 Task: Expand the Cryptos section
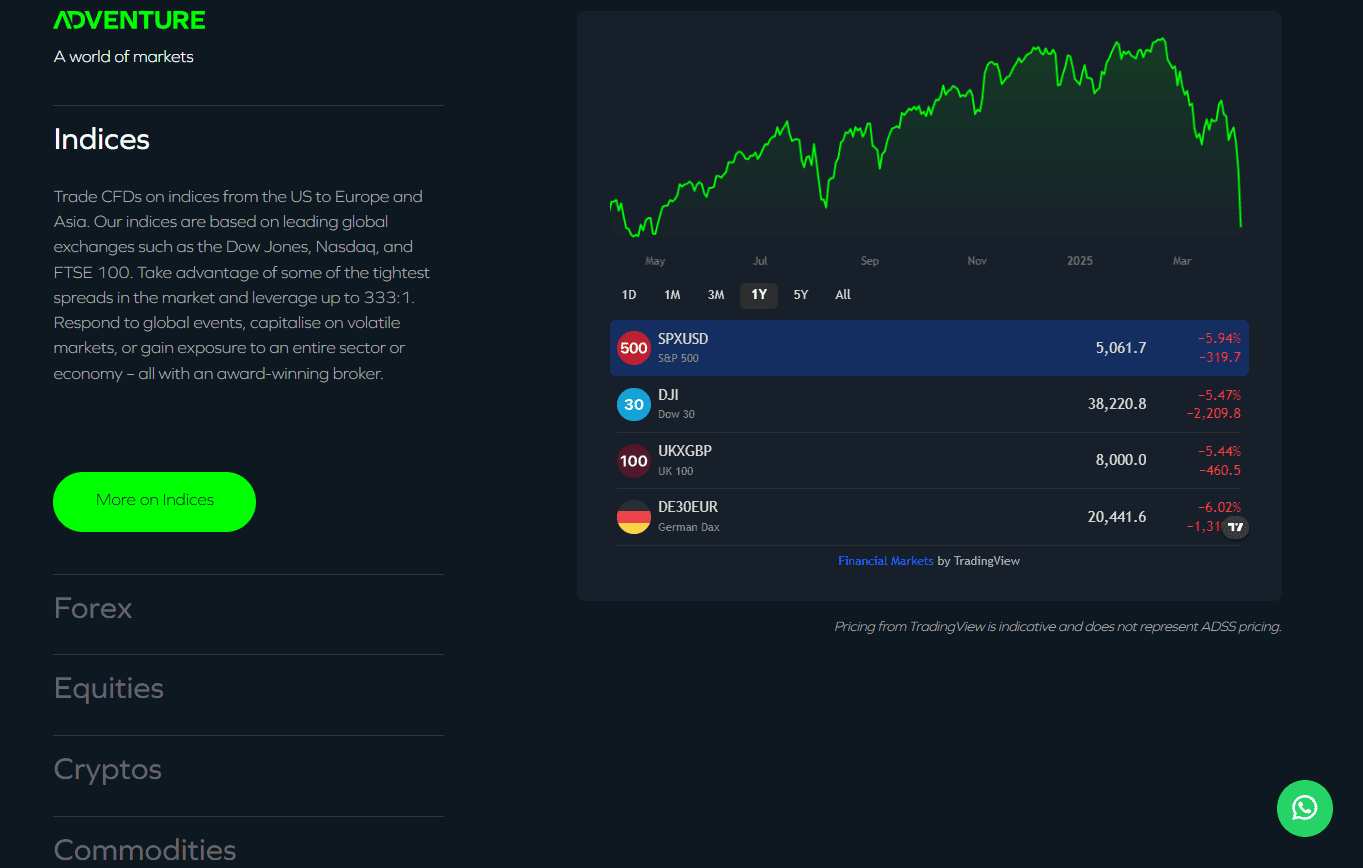click(107, 769)
